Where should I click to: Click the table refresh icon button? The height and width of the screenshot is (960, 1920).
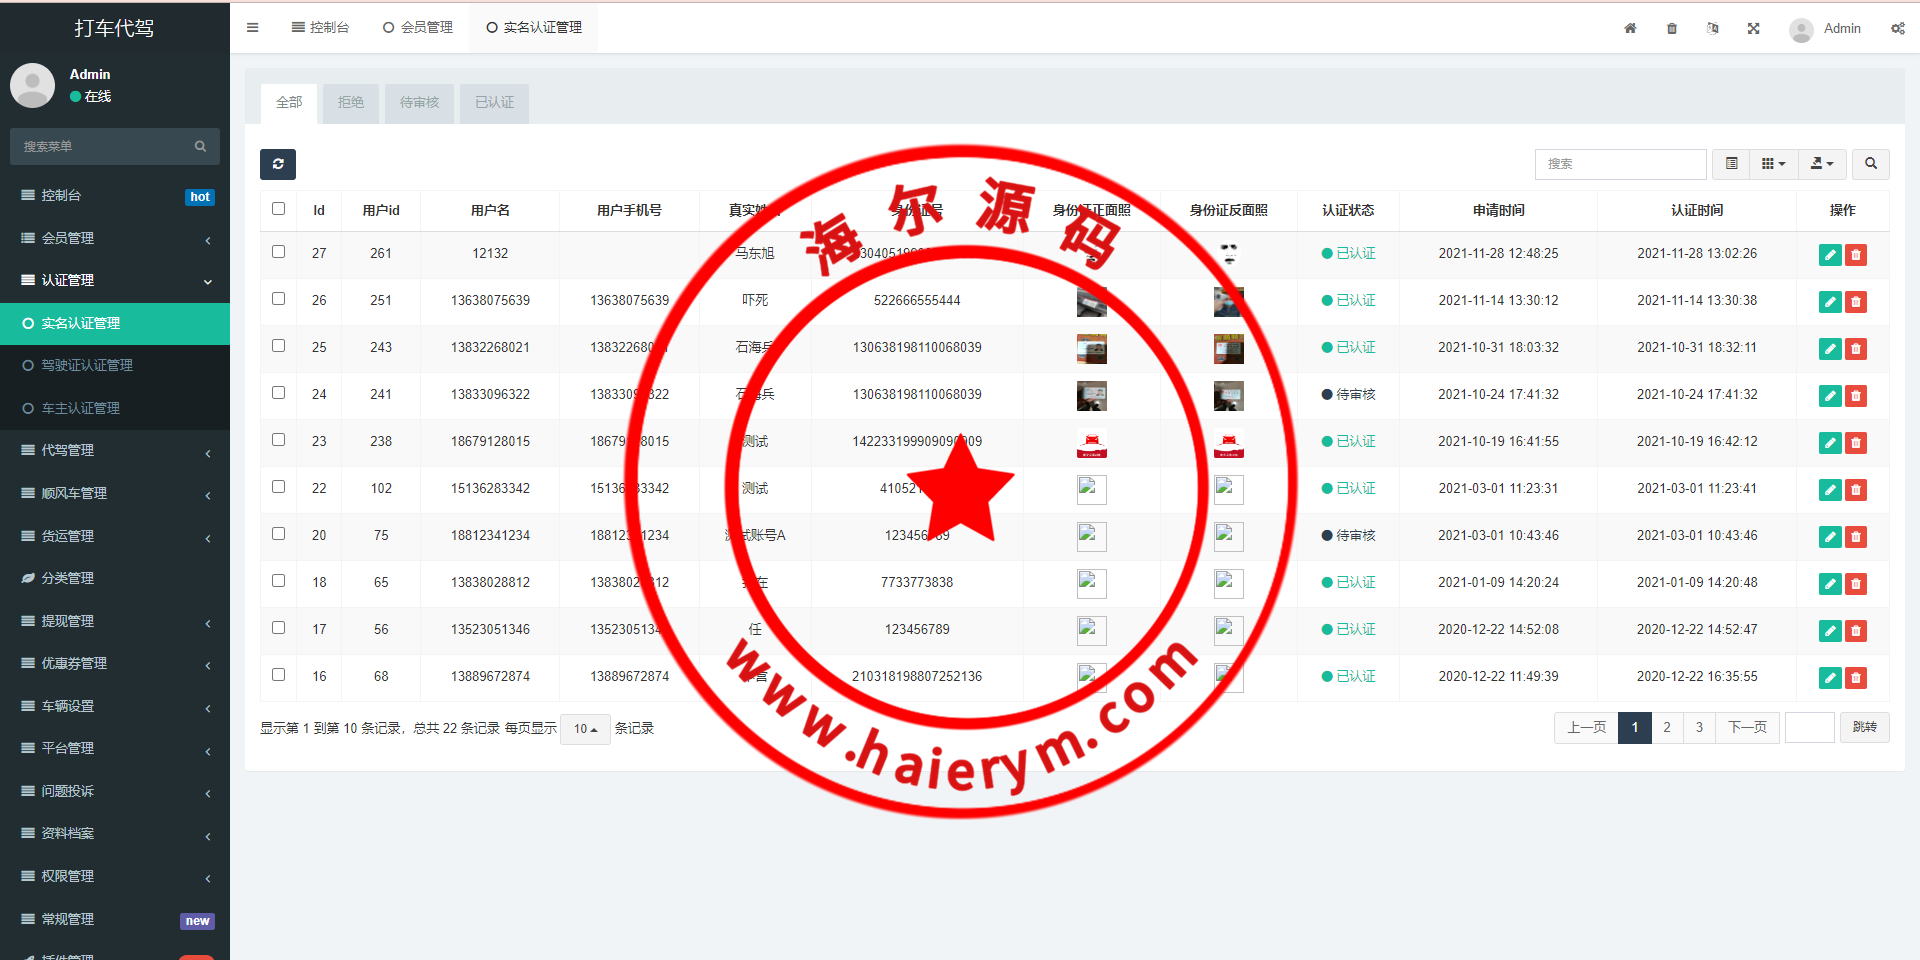point(278,164)
